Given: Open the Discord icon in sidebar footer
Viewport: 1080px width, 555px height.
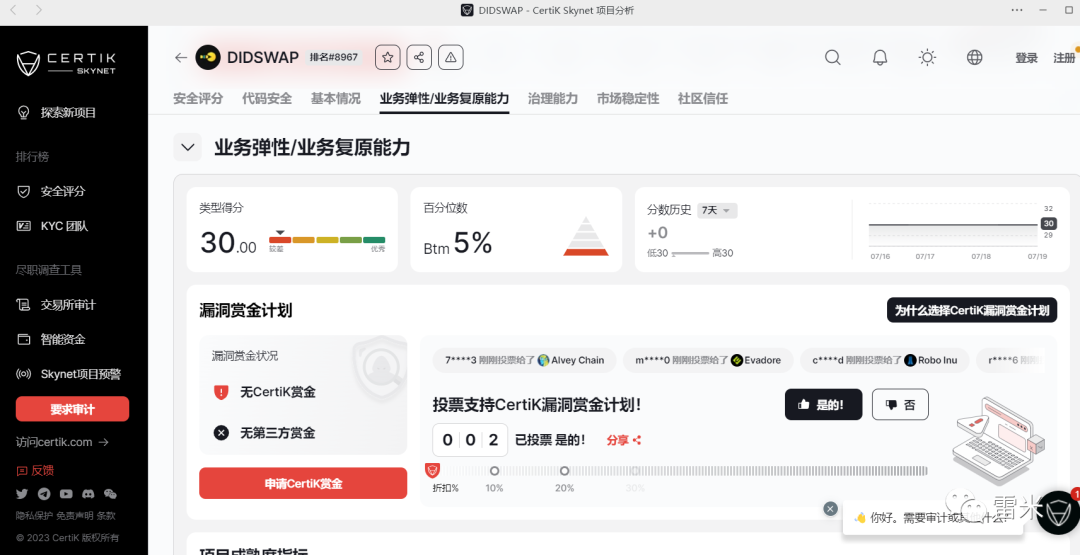Looking at the screenshot, I should click(x=88, y=494).
